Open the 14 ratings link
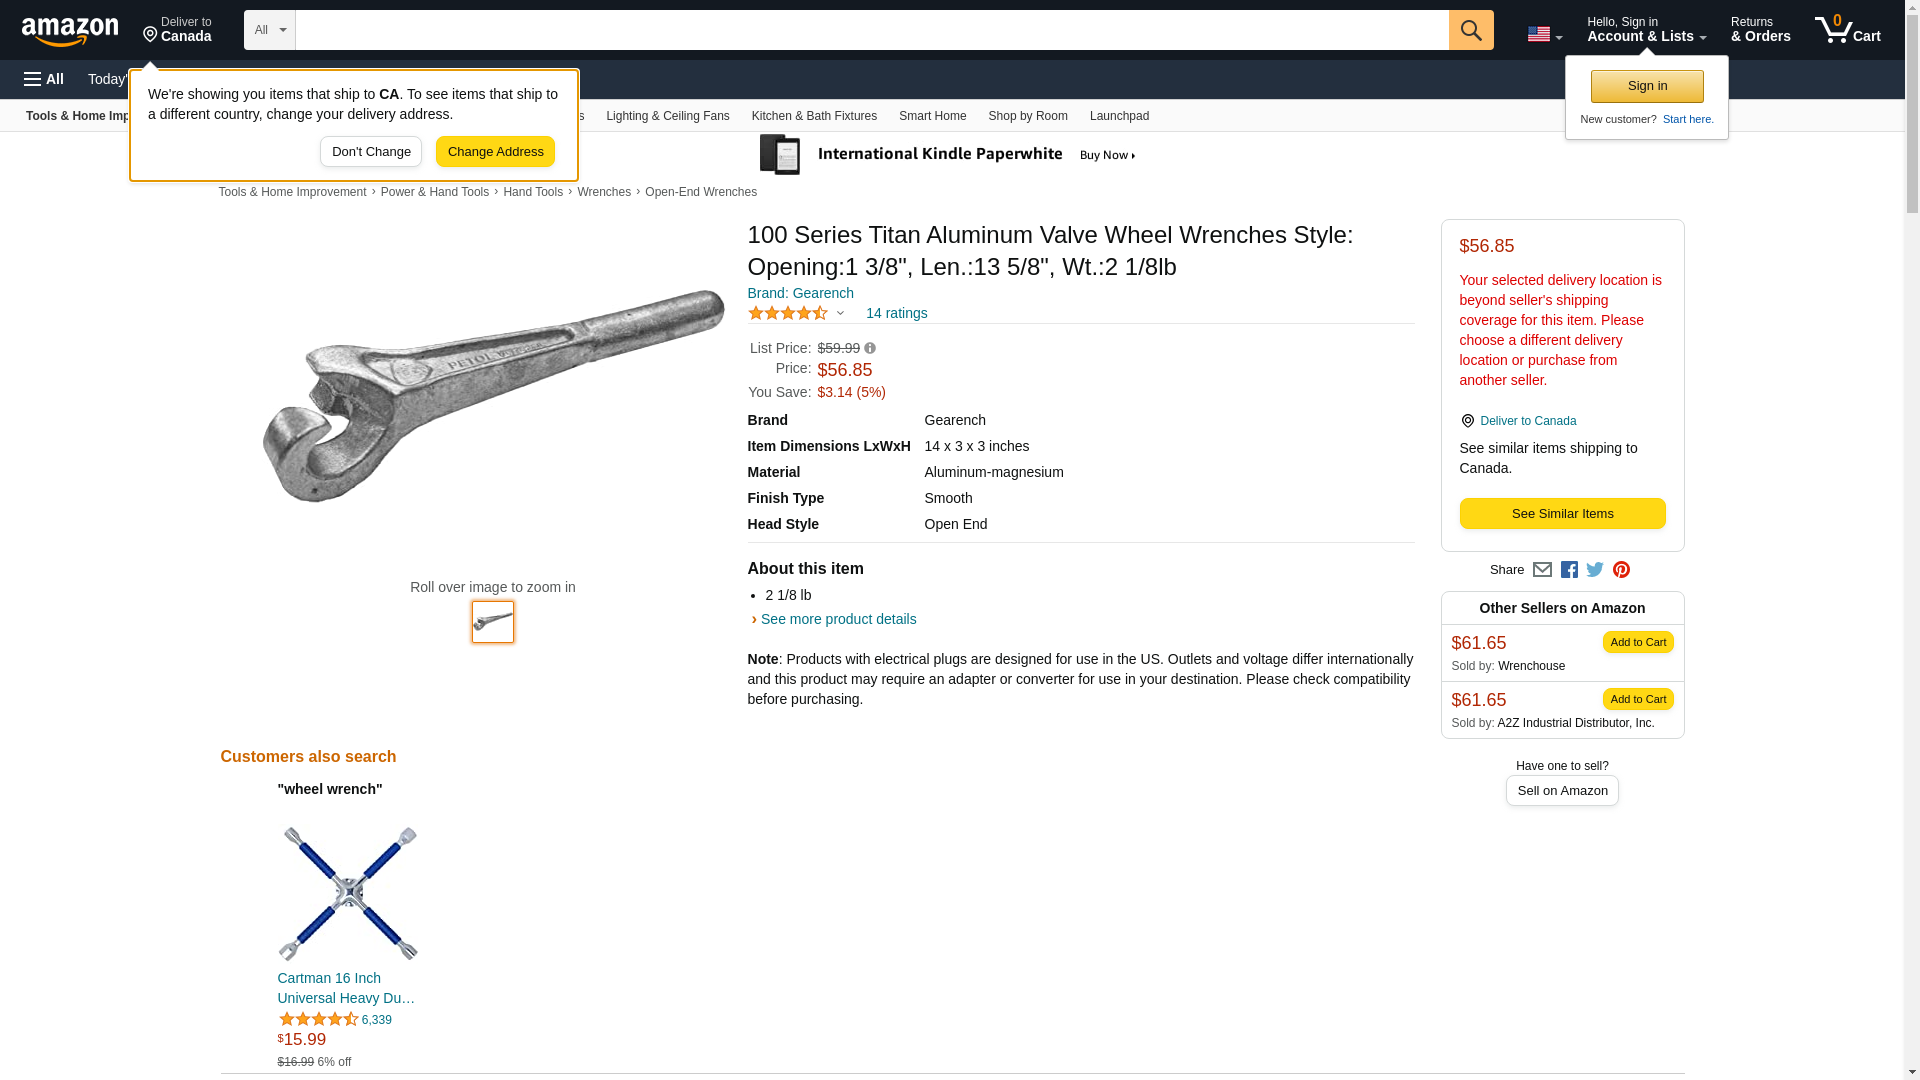Image resolution: width=1920 pixels, height=1080 pixels. [x=896, y=313]
